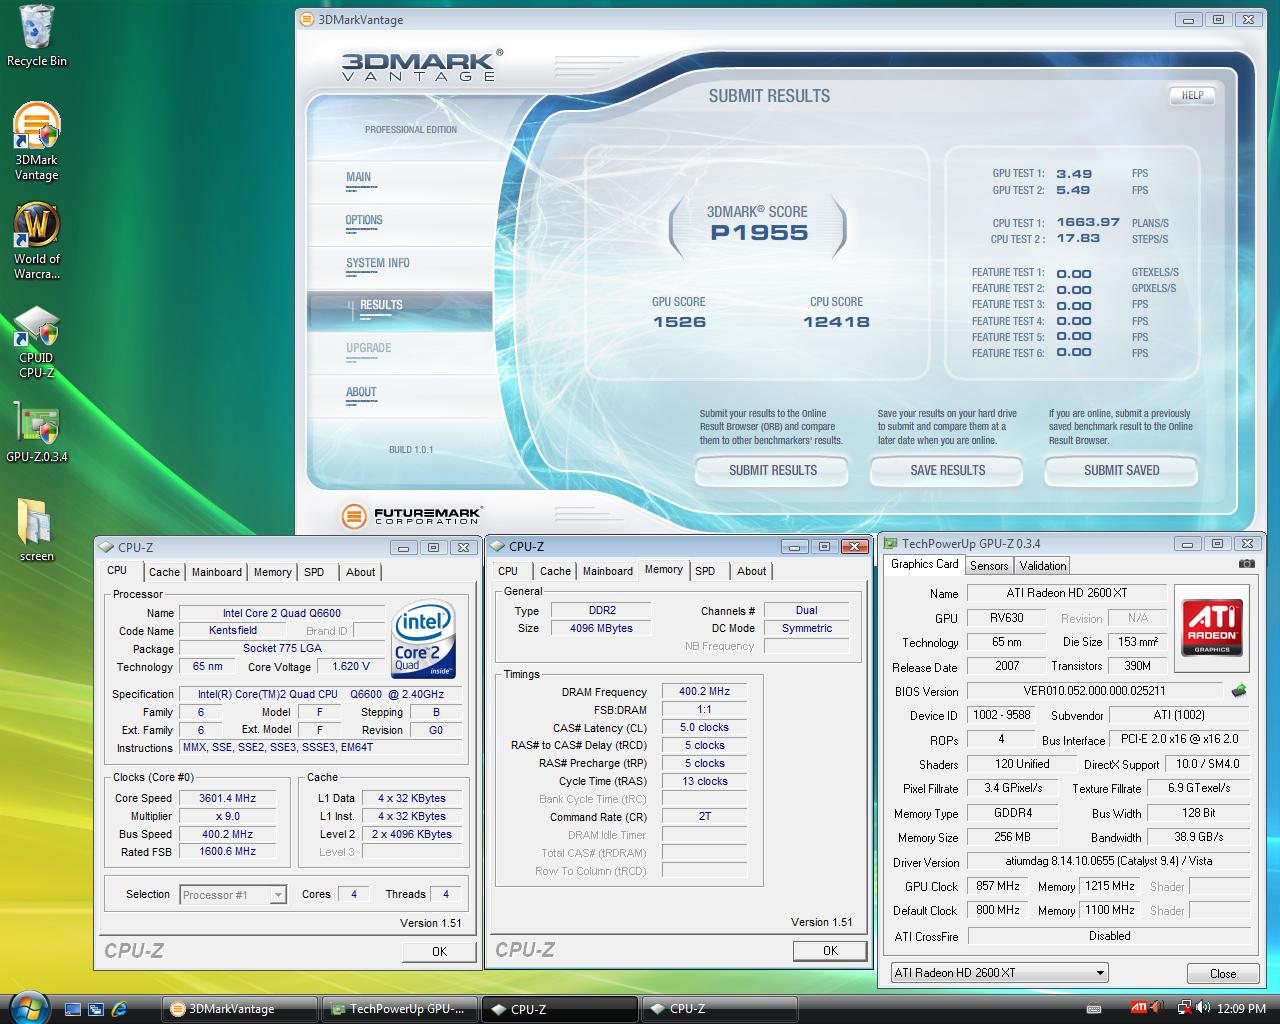The width and height of the screenshot is (1280, 1024).
Task: Switch to Memory tab in left CPU-Z
Action: coord(272,572)
